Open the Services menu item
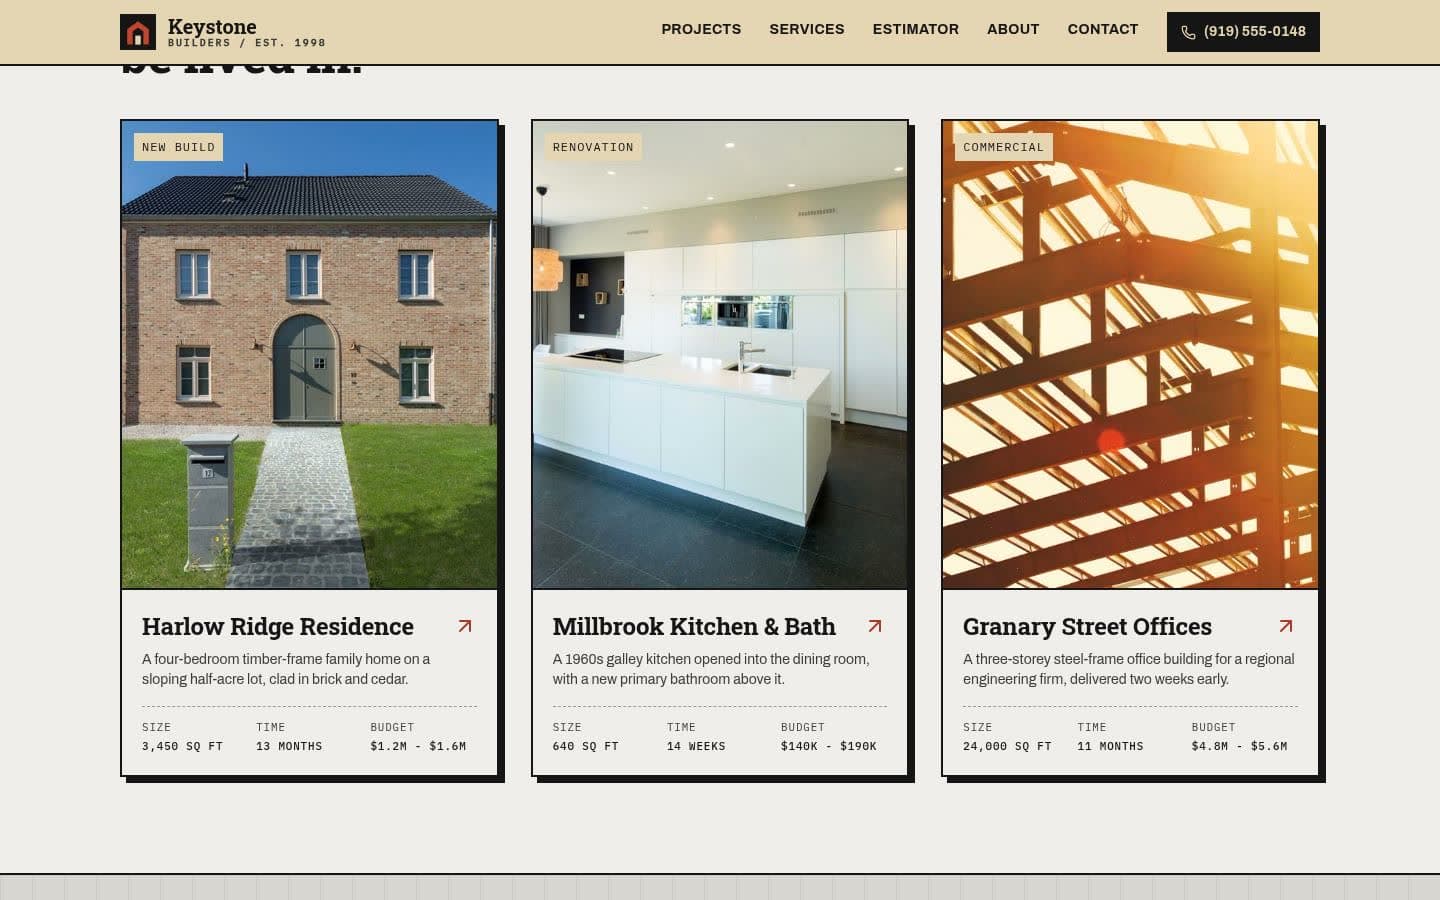The height and width of the screenshot is (900, 1440). [807, 29]
